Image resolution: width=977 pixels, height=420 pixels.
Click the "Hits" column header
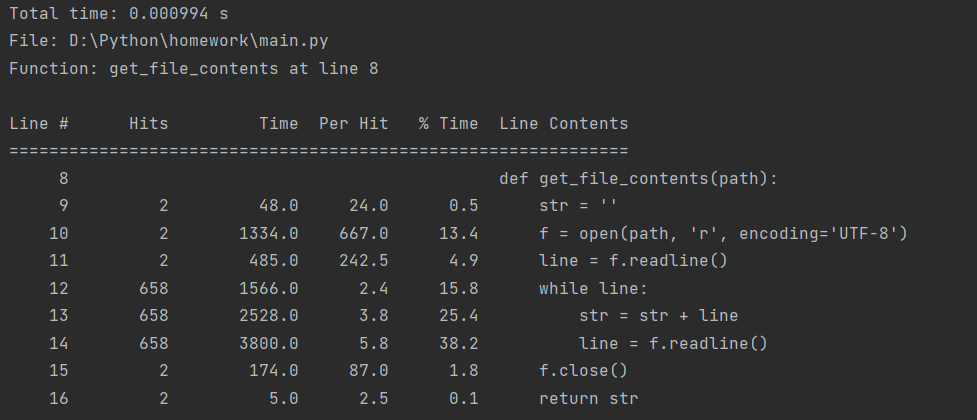point(148,124)
